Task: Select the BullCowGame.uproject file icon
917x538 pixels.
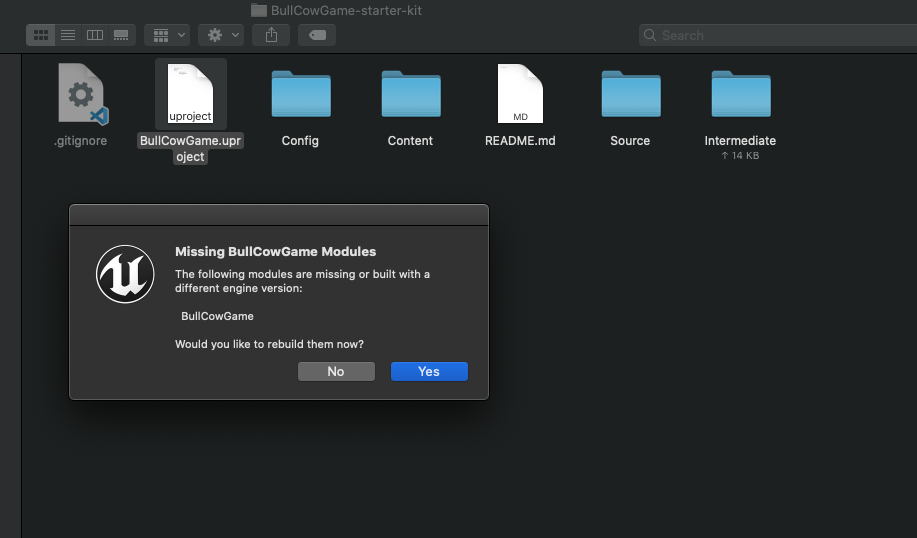Action: (x=190, y=94)
